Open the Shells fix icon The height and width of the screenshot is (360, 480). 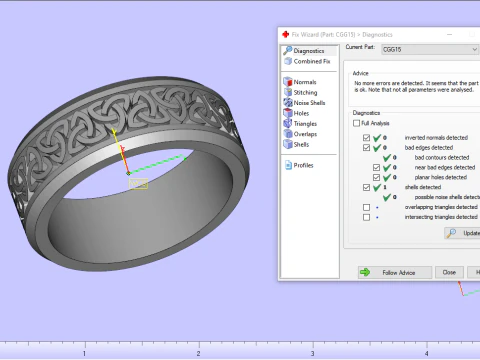point(288,144)
